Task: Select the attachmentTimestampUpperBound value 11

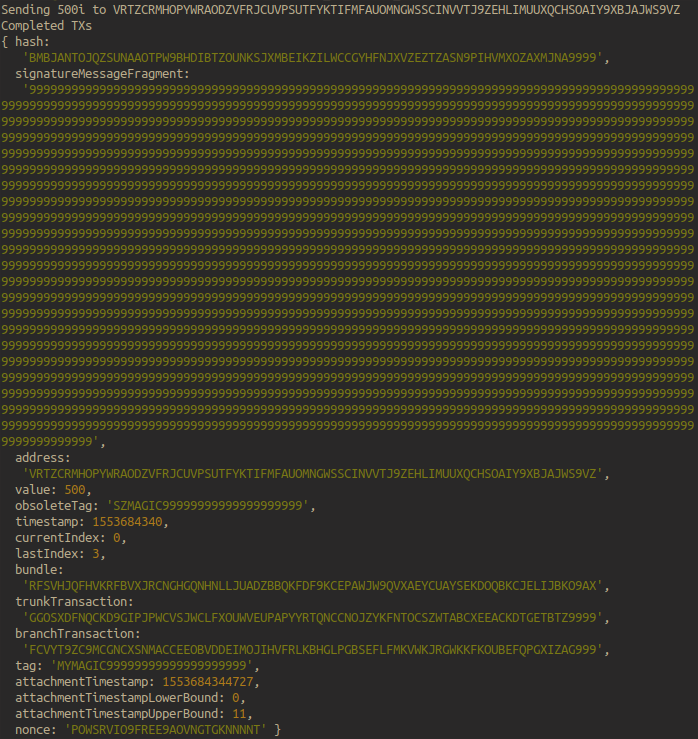Action: (x=239, y=714)
